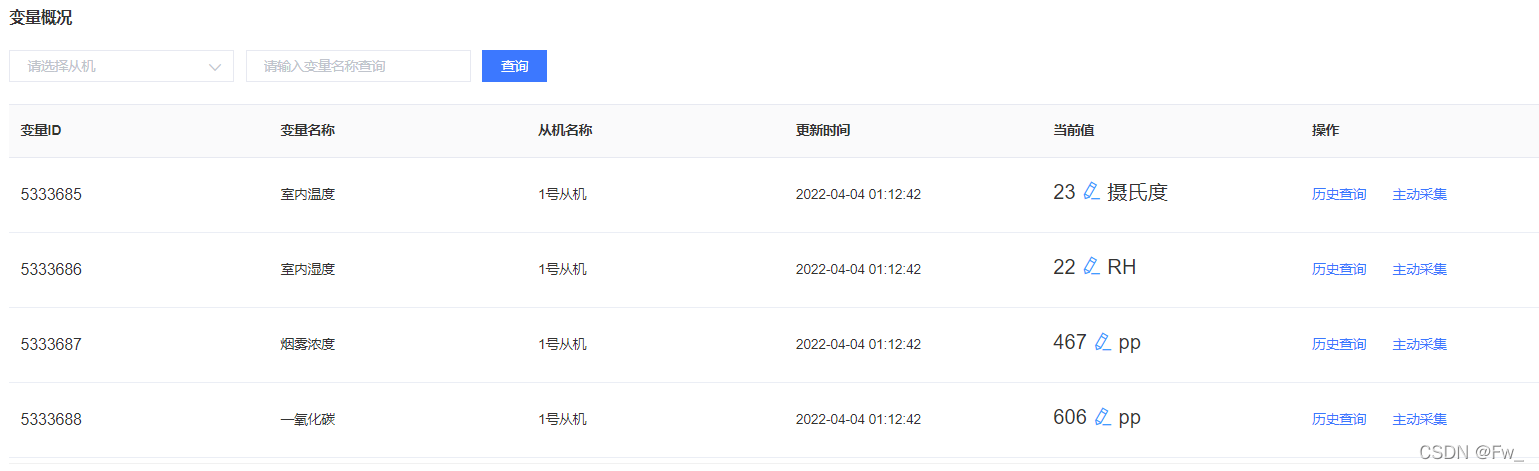Image resolution: width=1539 pixels, height=471 pixels.
Task: Click the 室内湿度 variable name
Action: (x=307, y=269)
